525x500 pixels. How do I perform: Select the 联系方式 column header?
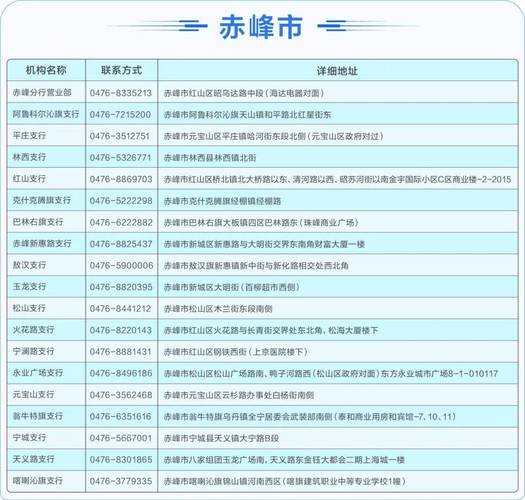point(121,70)
